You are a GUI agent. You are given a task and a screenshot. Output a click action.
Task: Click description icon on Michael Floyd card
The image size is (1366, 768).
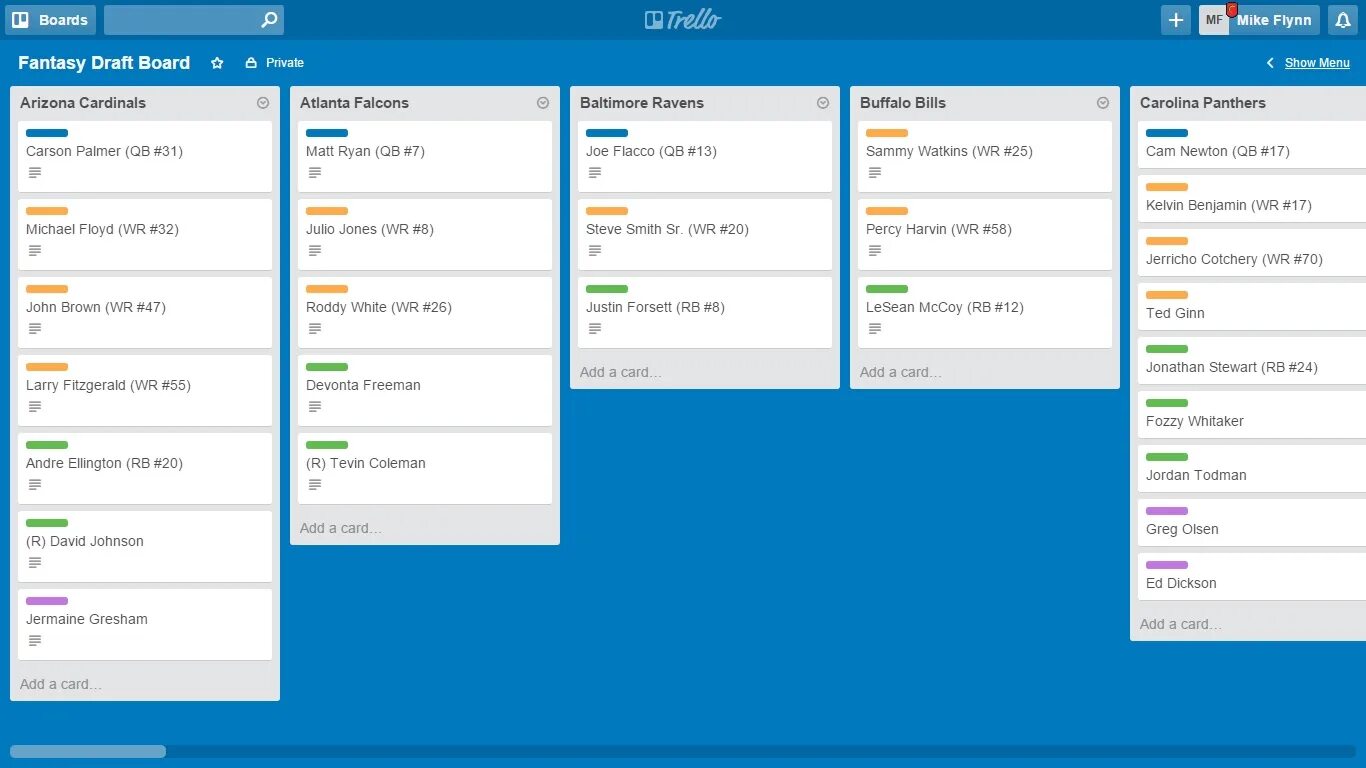click(35, 251)
